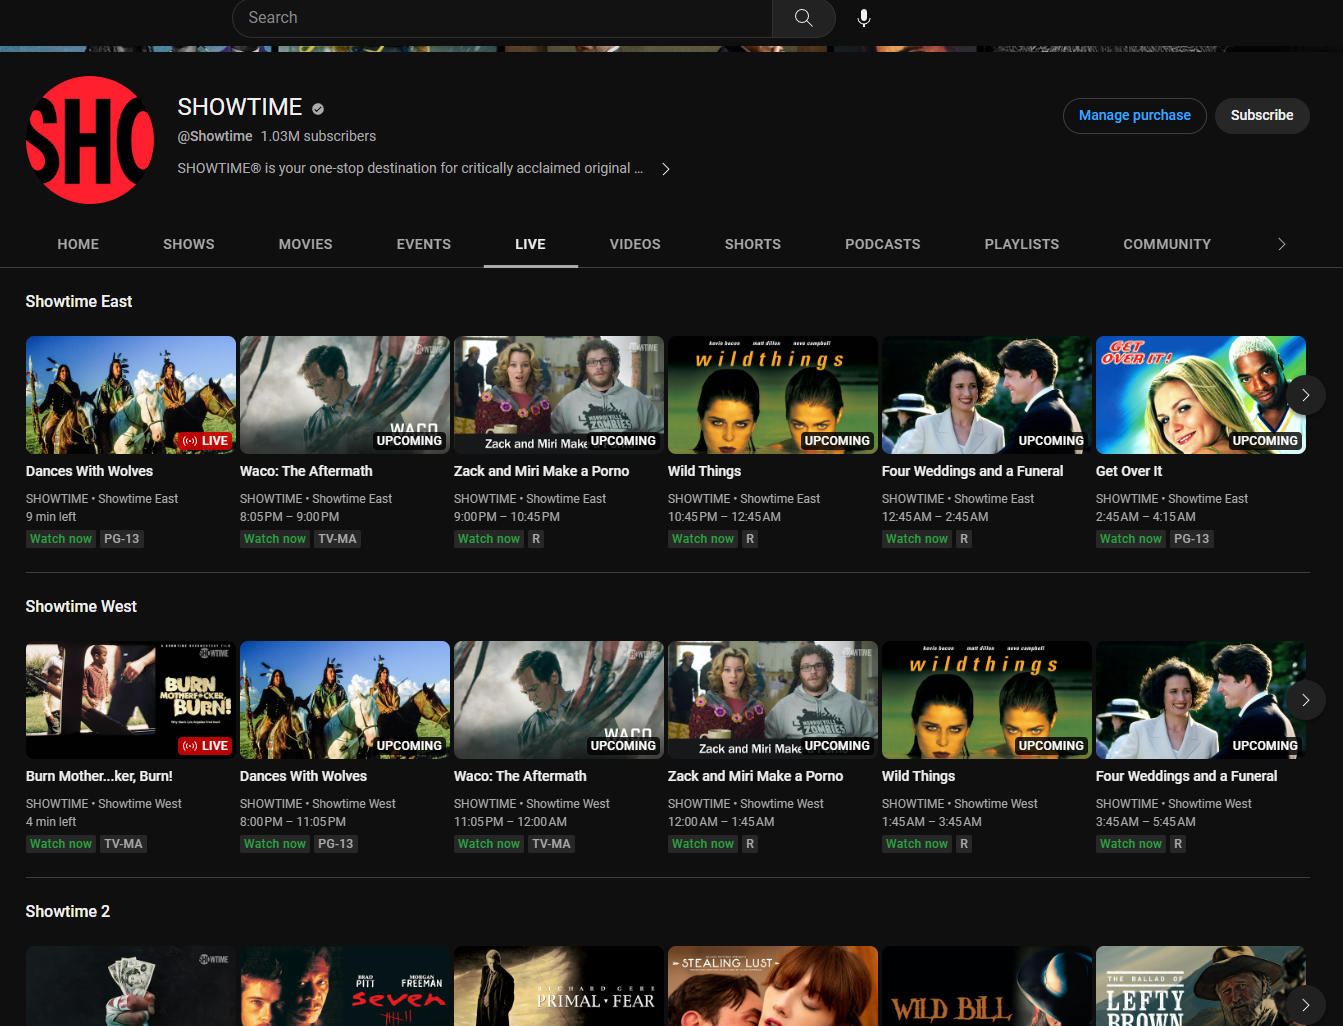This screenshot has height=1026, width=1343.
Task: Open the Primal Fear thumbnail in Showtime 2
Action: 559,986
